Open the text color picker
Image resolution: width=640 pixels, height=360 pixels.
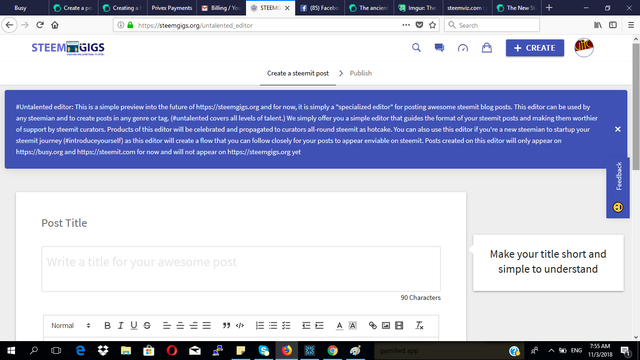[x=339, y=325]
